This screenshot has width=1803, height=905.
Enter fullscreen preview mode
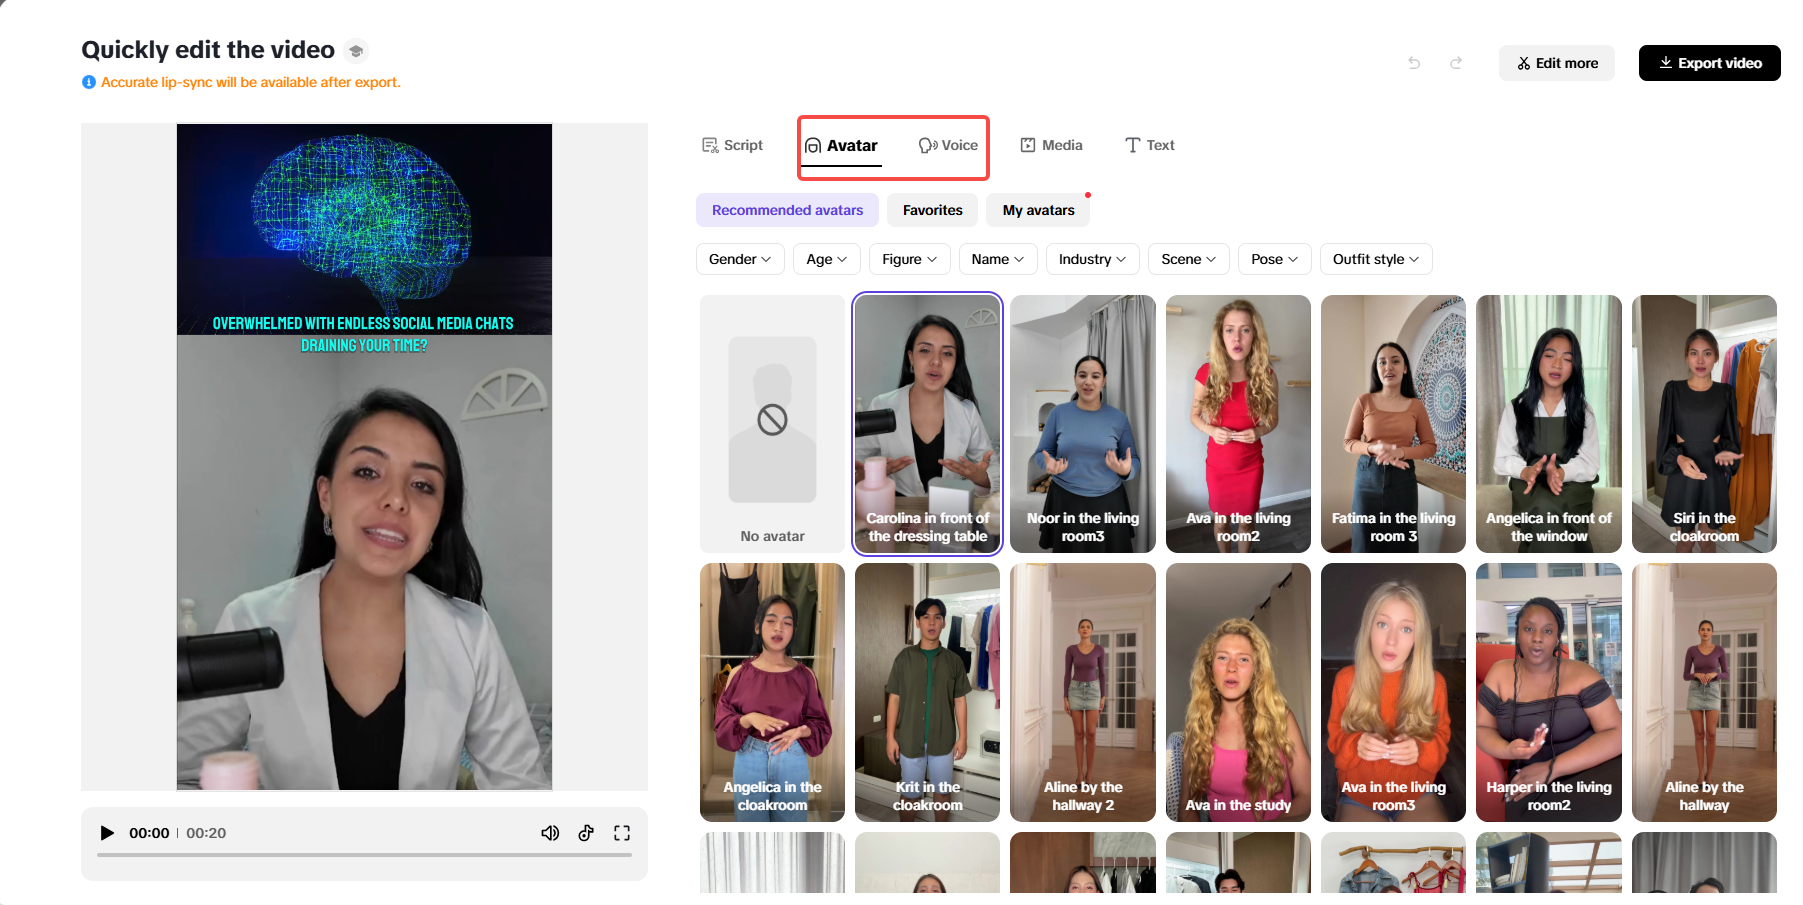coord(622,832)
